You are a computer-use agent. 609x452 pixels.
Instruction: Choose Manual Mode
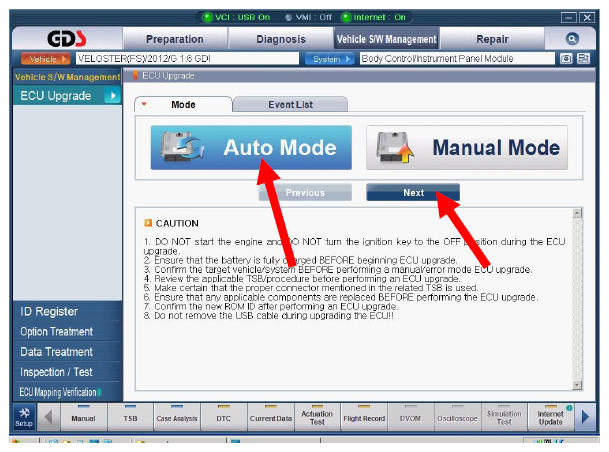(467, 148)
